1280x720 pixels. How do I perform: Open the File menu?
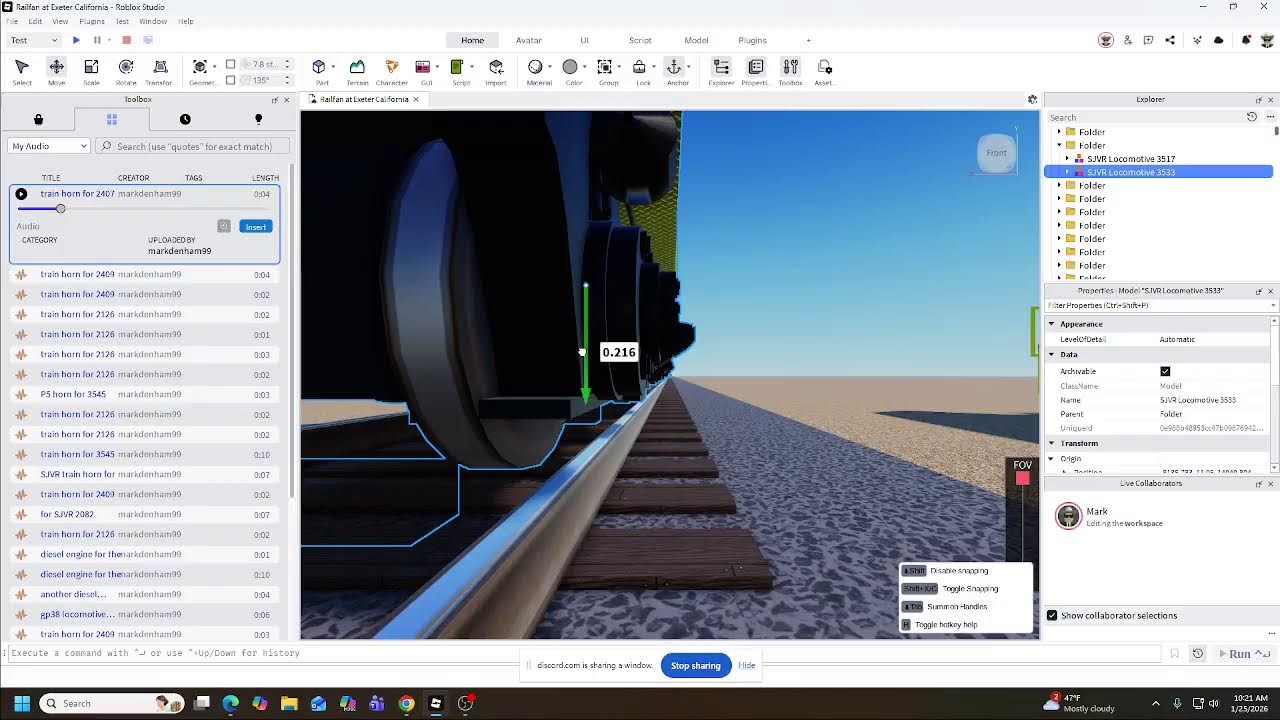(12, 21)
